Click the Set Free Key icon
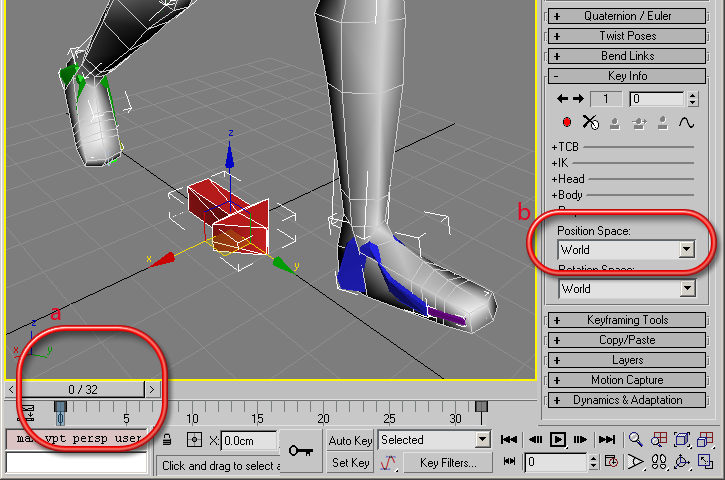725x480 pixels. (x=663, y=123)
